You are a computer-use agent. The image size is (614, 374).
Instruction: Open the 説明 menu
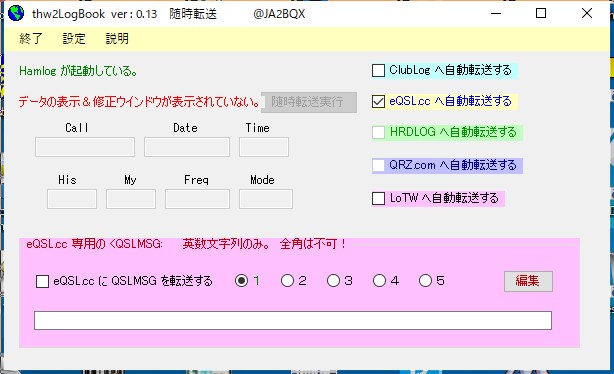pyautogui.click(x=117, y=38)
